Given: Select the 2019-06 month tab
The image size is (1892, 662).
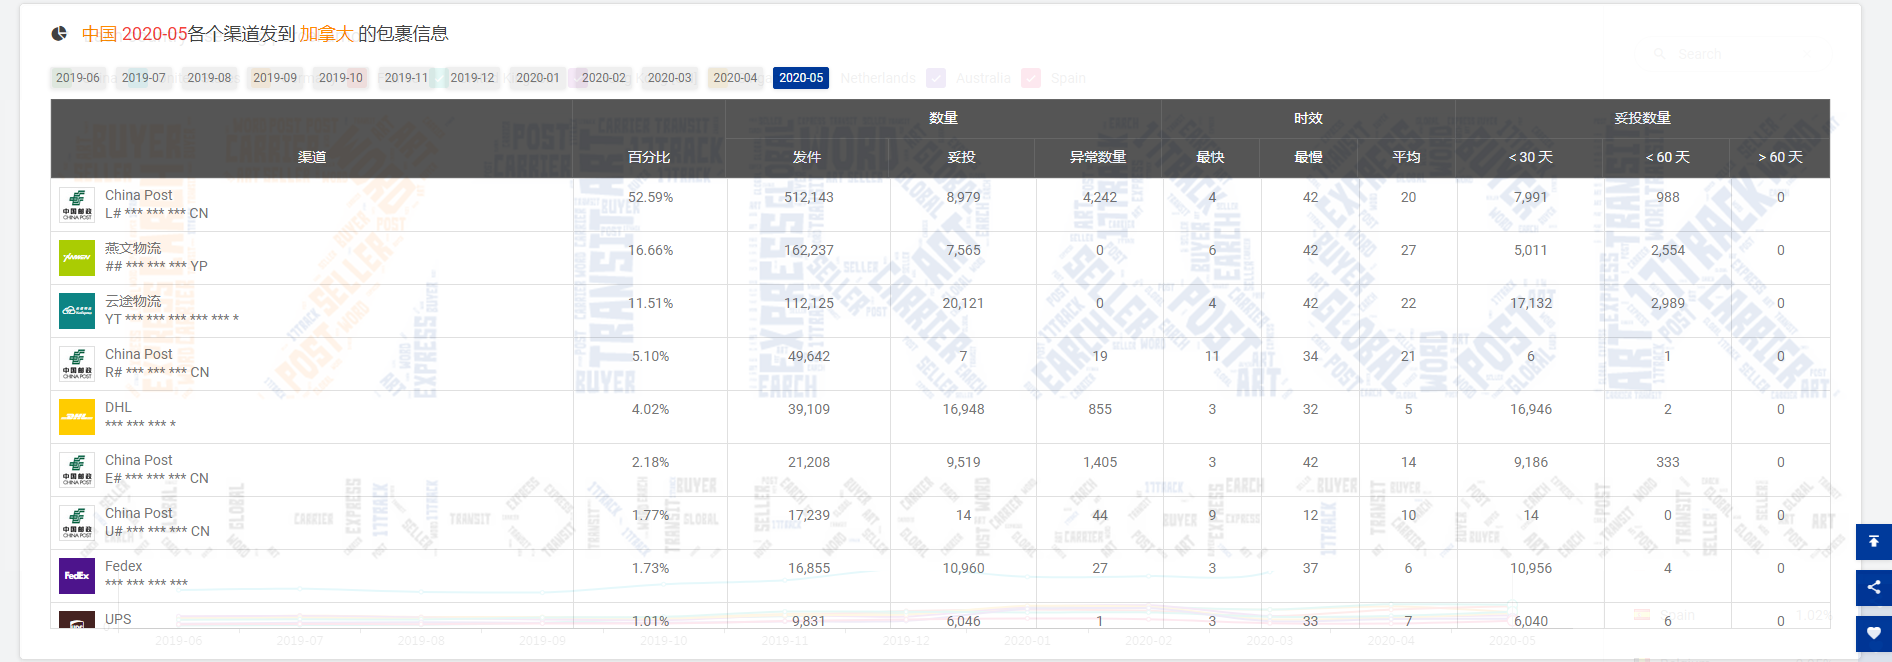Looking at the screenshot, I should [x=78, y=78].
